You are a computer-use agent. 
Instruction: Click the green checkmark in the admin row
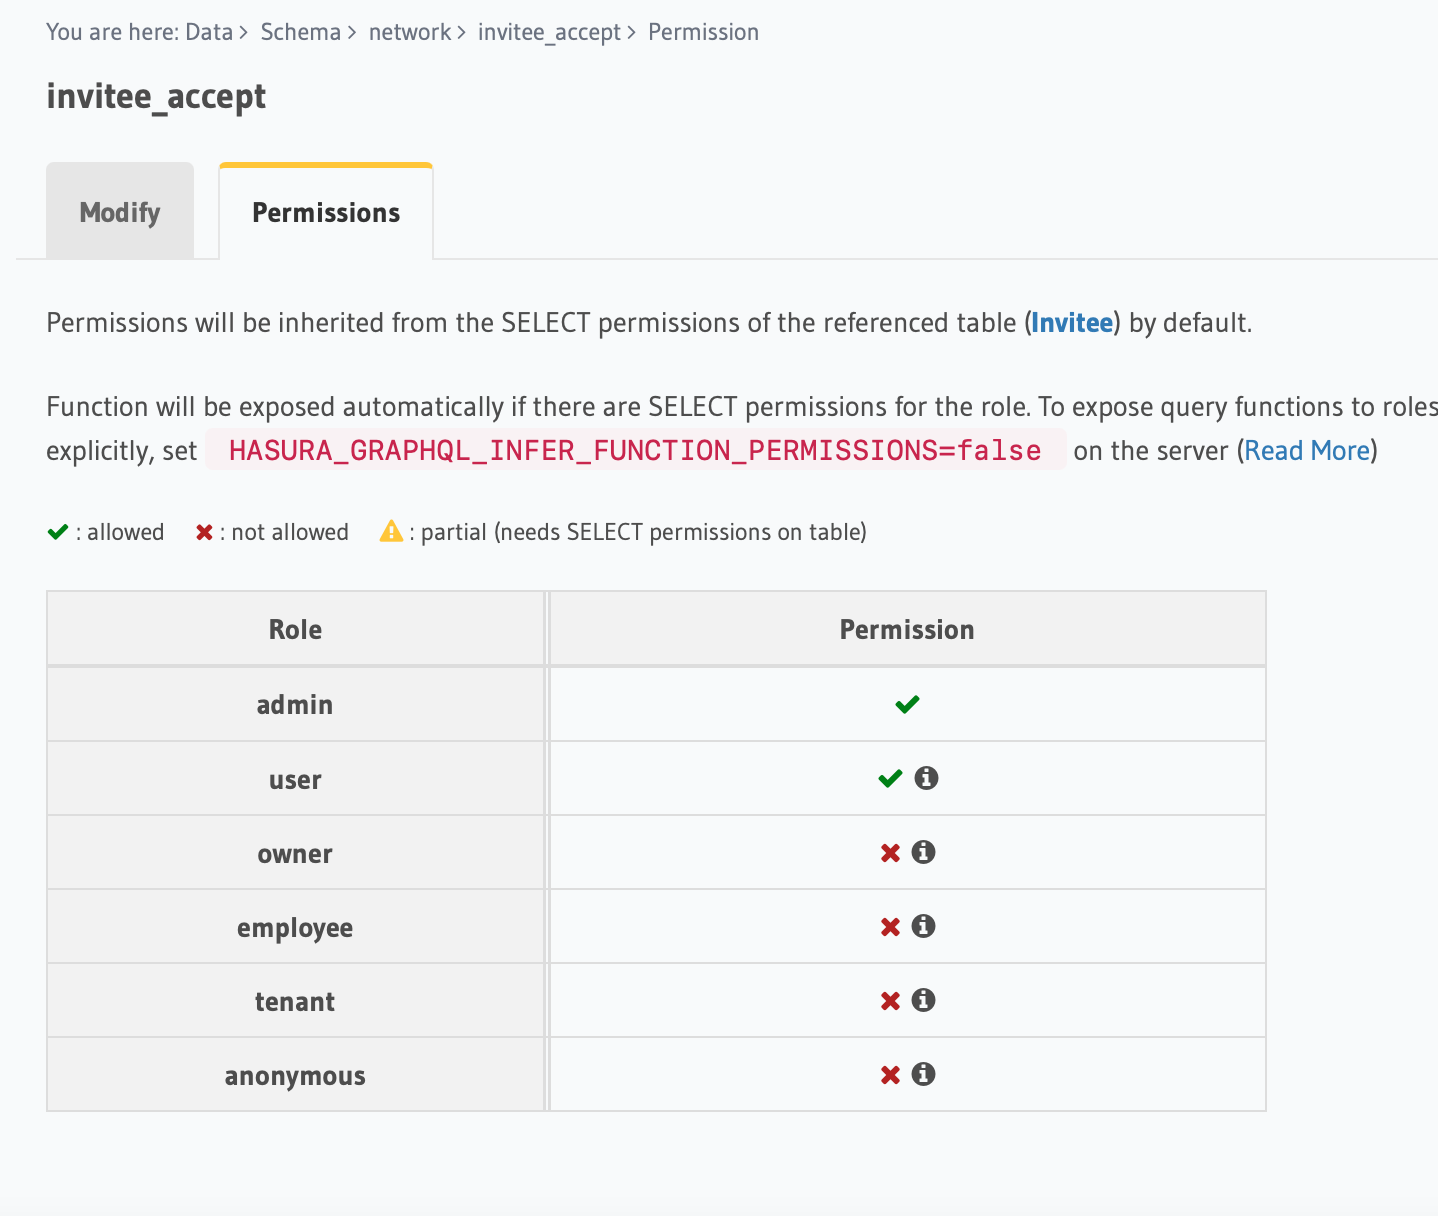(x=906, y=704)
